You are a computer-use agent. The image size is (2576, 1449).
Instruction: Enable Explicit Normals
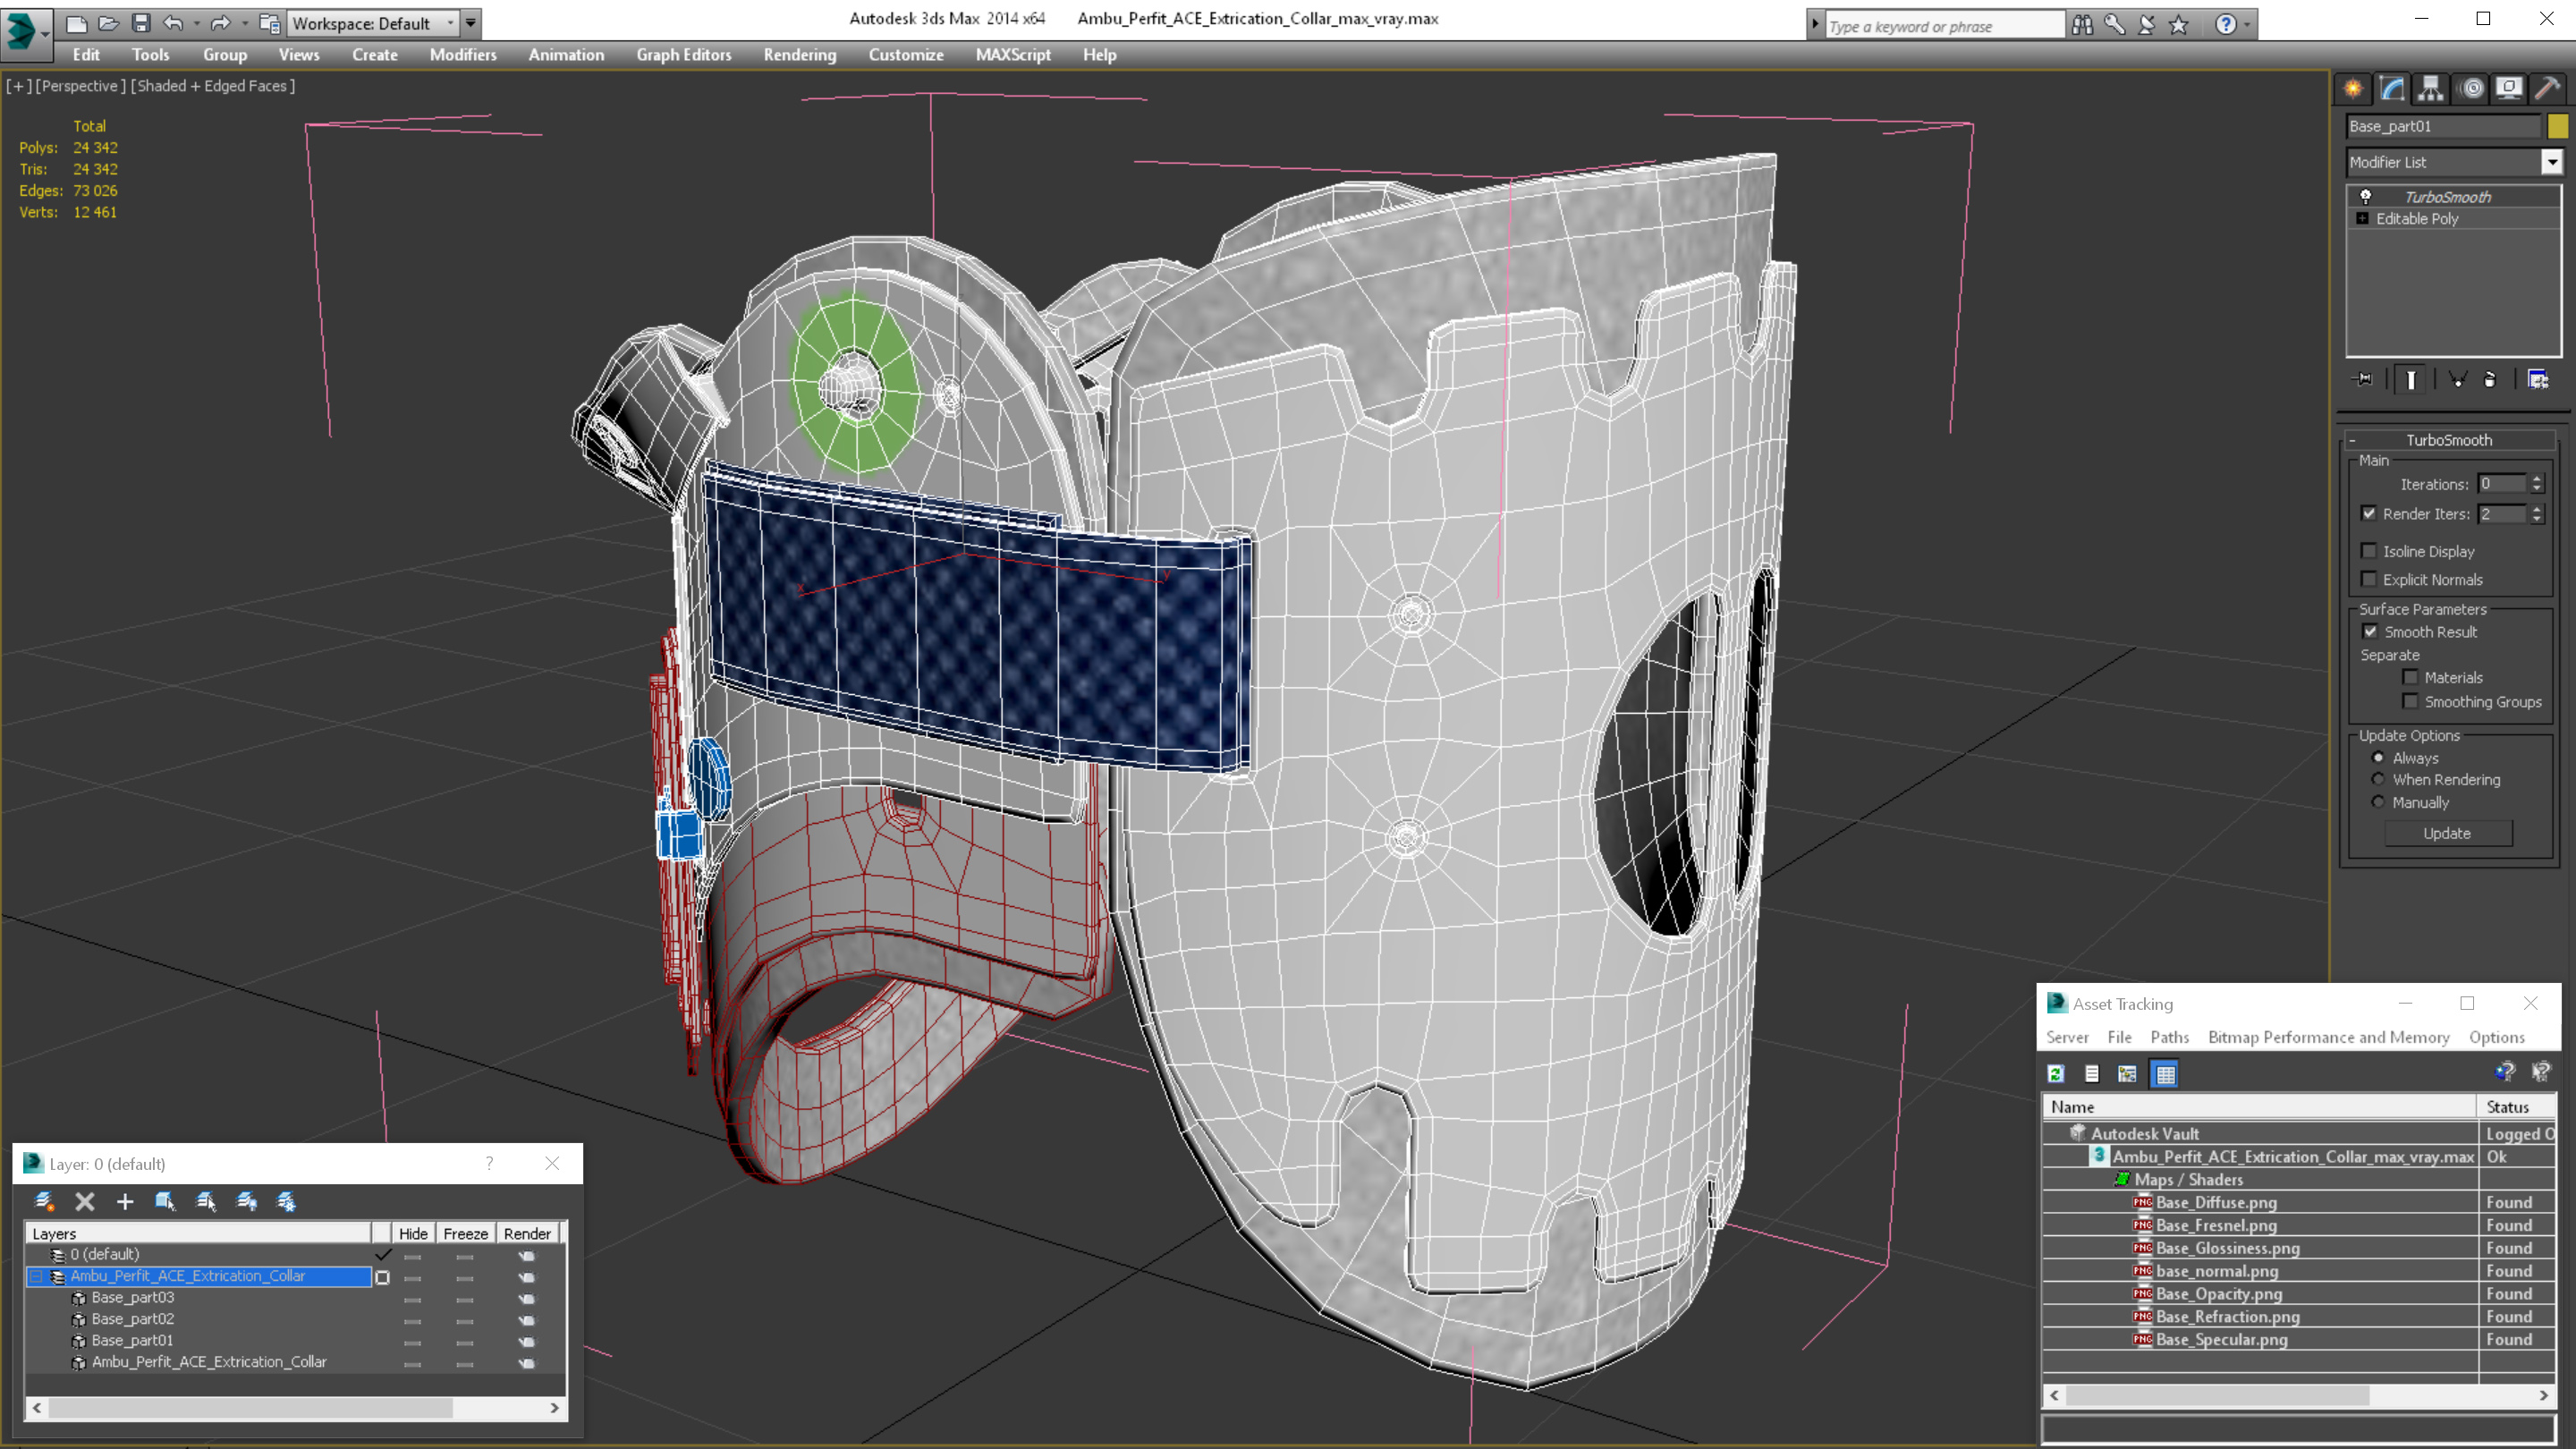(2369, 579)
